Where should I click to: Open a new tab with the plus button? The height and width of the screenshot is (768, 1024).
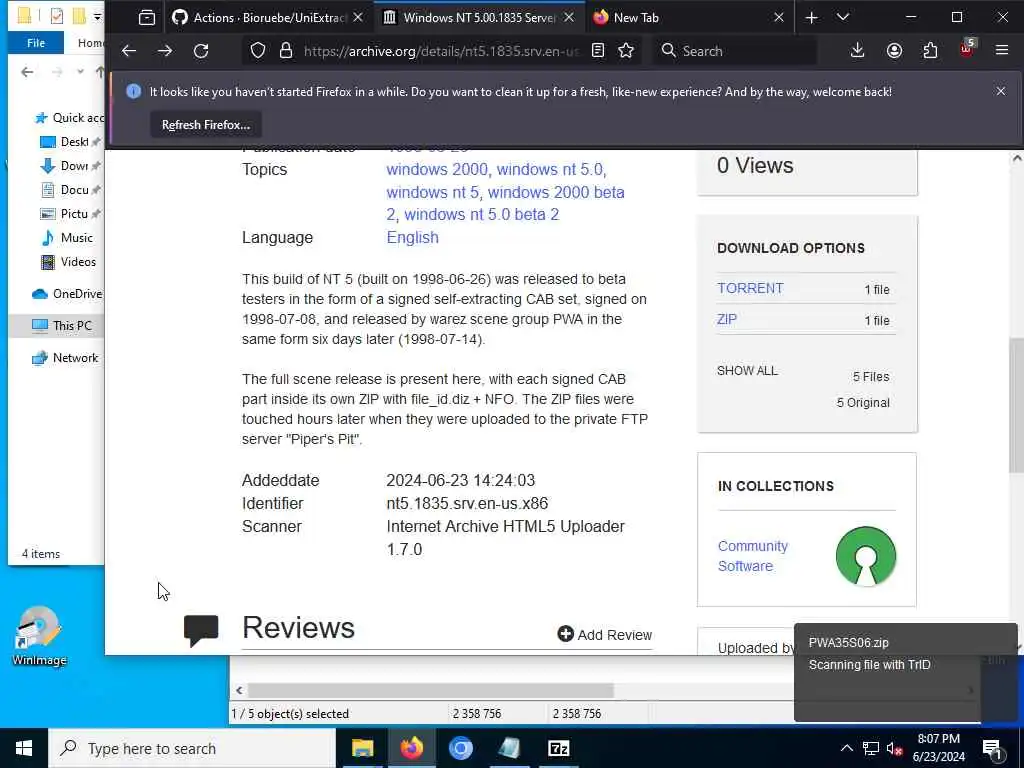[x=811, y=18]
